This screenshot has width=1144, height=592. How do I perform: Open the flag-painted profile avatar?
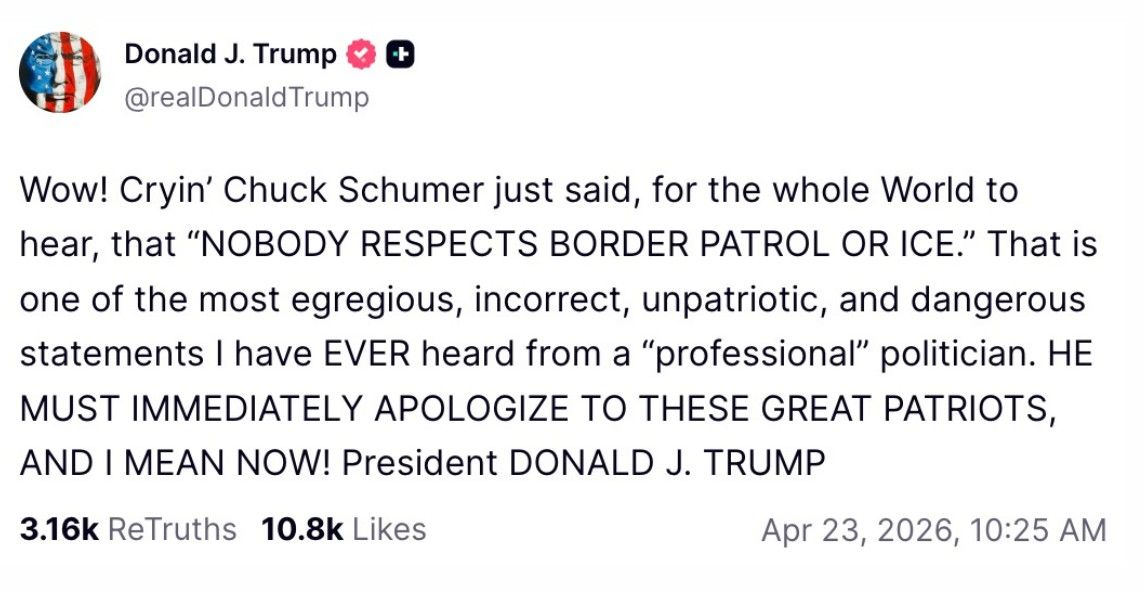coord(60,71)
